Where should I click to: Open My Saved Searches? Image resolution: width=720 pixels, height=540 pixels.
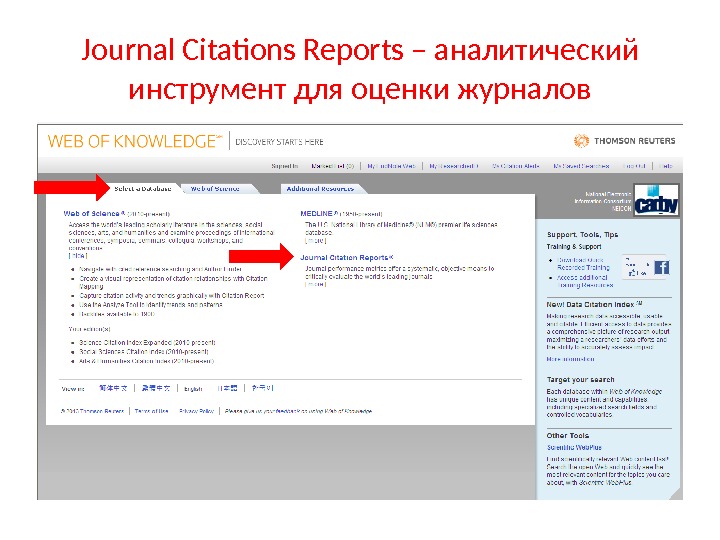tap(581, 166)
